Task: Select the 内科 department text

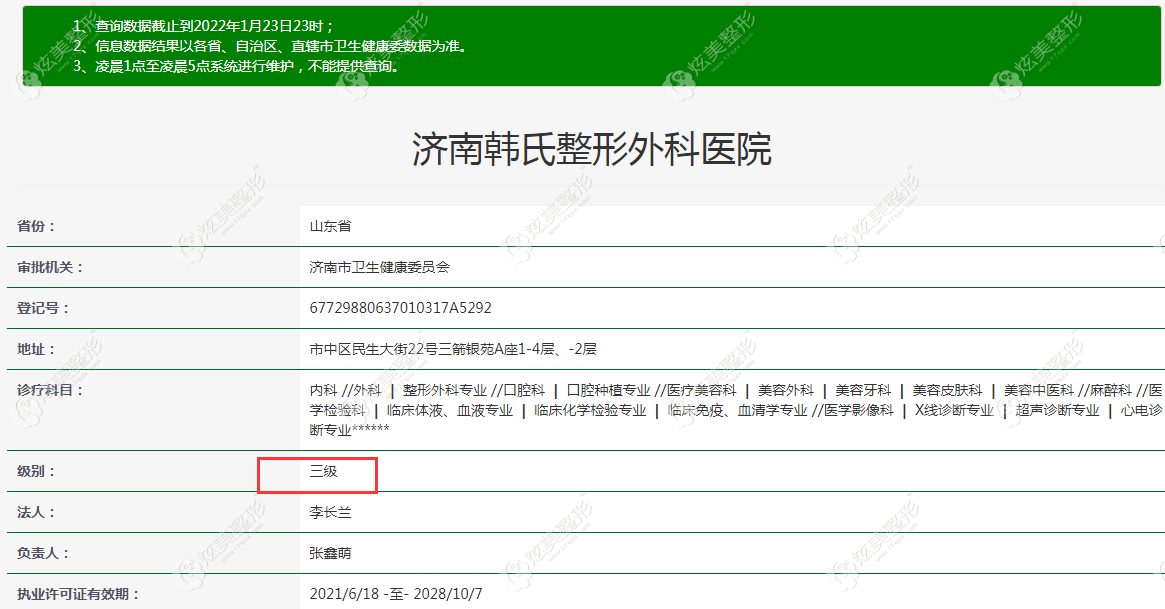Action: click(323, 390)
